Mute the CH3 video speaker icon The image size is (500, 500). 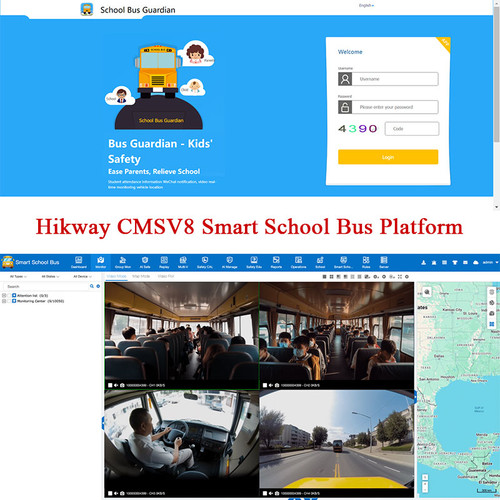[116, 493]
